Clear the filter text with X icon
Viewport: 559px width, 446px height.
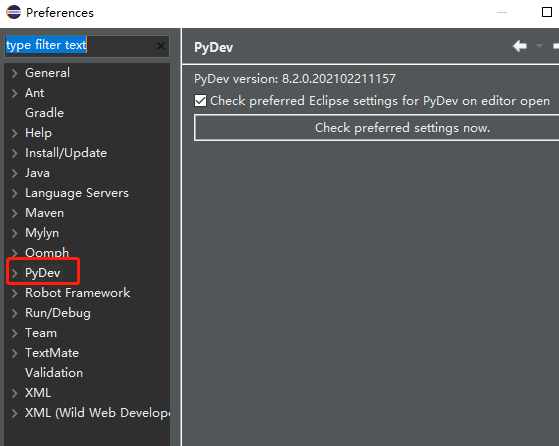click(x=161, y=46)
